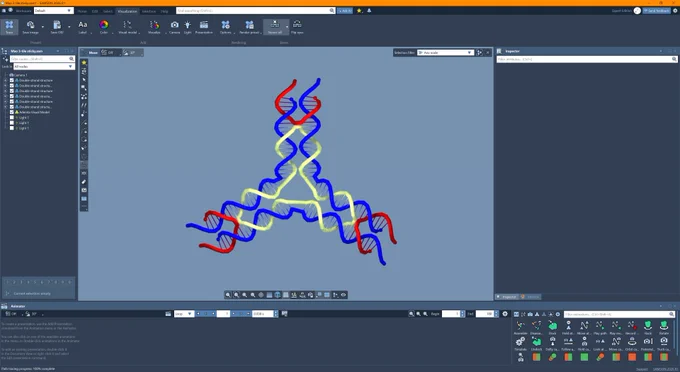Viewport: 680px width, 372px height.
Task: Open the Interface menu tab
Action: [149, 11]
